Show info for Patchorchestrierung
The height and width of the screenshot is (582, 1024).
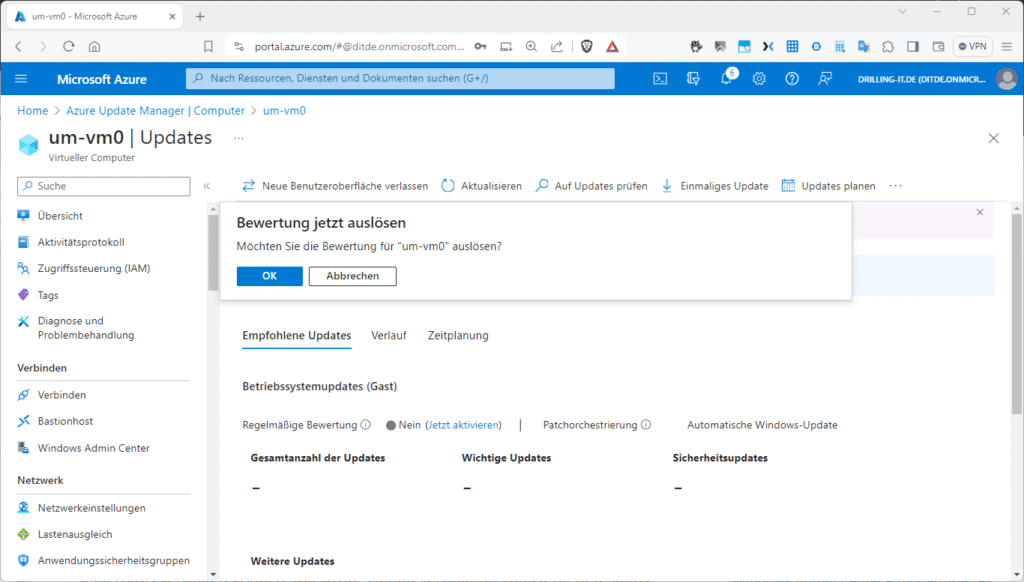click(x=646, y=425)
